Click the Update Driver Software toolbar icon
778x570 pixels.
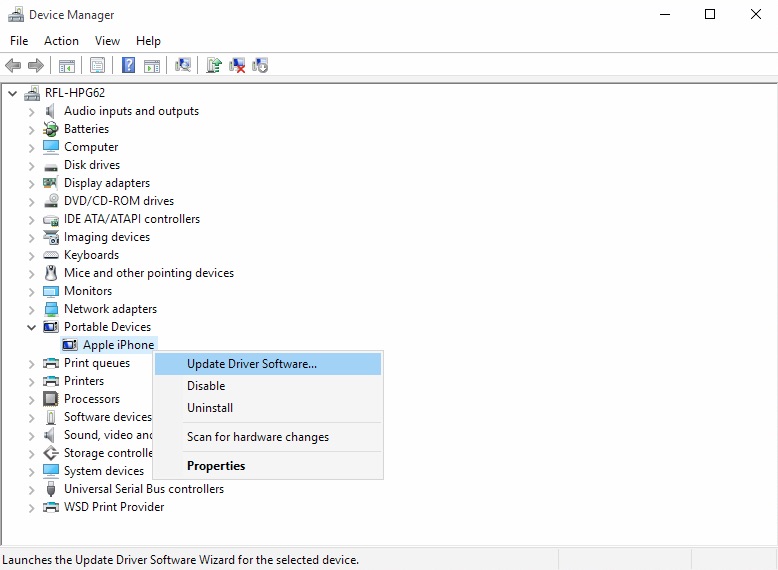pyautogui.click(x=213, y=66)
